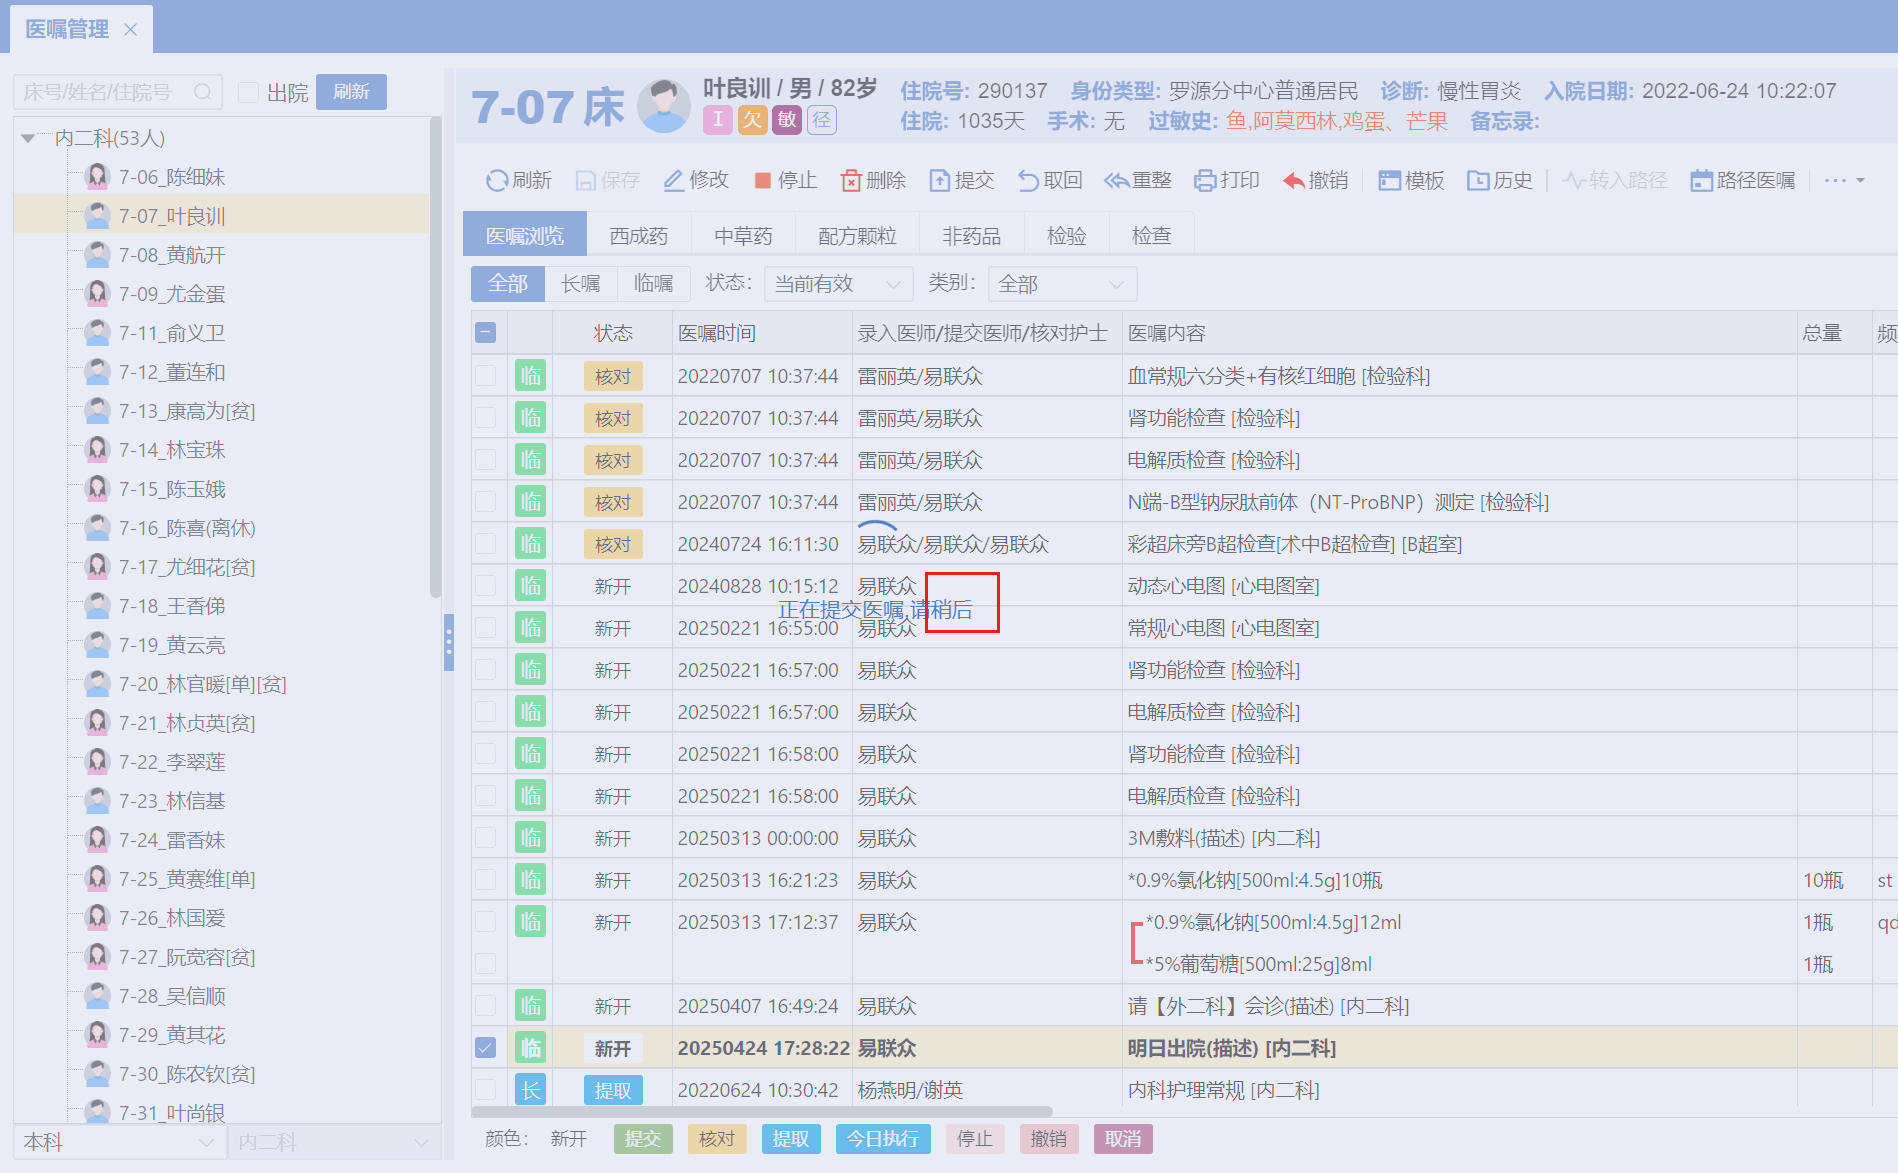Click the green 临 icon for 3M敷料 row
Viewport: 1898px width, 1173px height.
click(x=531, y=838)
